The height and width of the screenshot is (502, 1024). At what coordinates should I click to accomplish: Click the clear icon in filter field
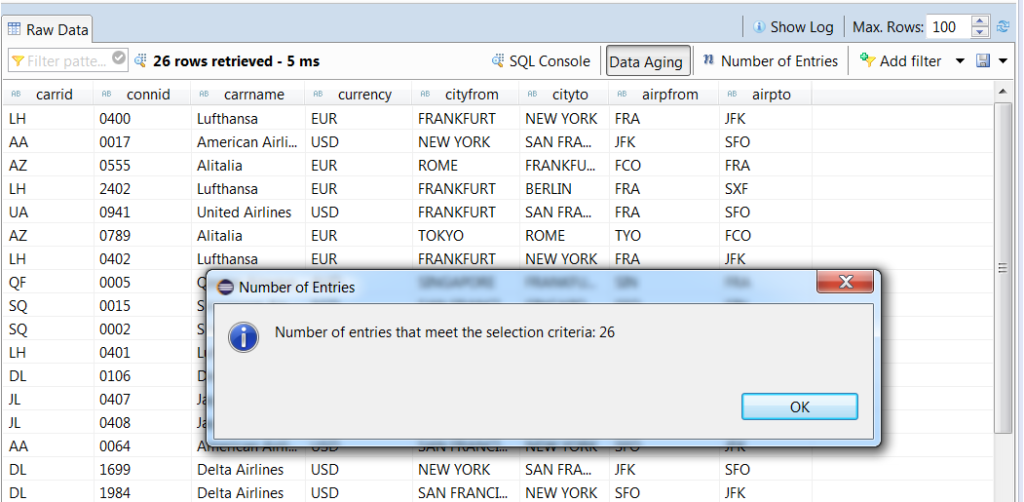tap(119, 59)
